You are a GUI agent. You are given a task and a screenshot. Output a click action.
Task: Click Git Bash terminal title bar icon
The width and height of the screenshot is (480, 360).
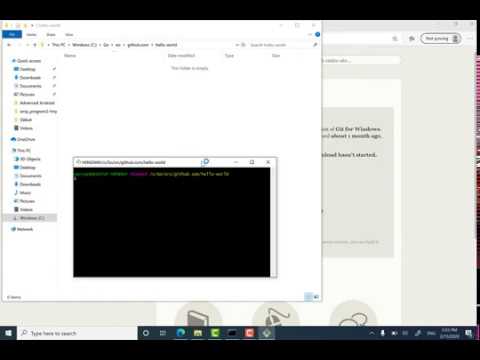pos(78,162)
